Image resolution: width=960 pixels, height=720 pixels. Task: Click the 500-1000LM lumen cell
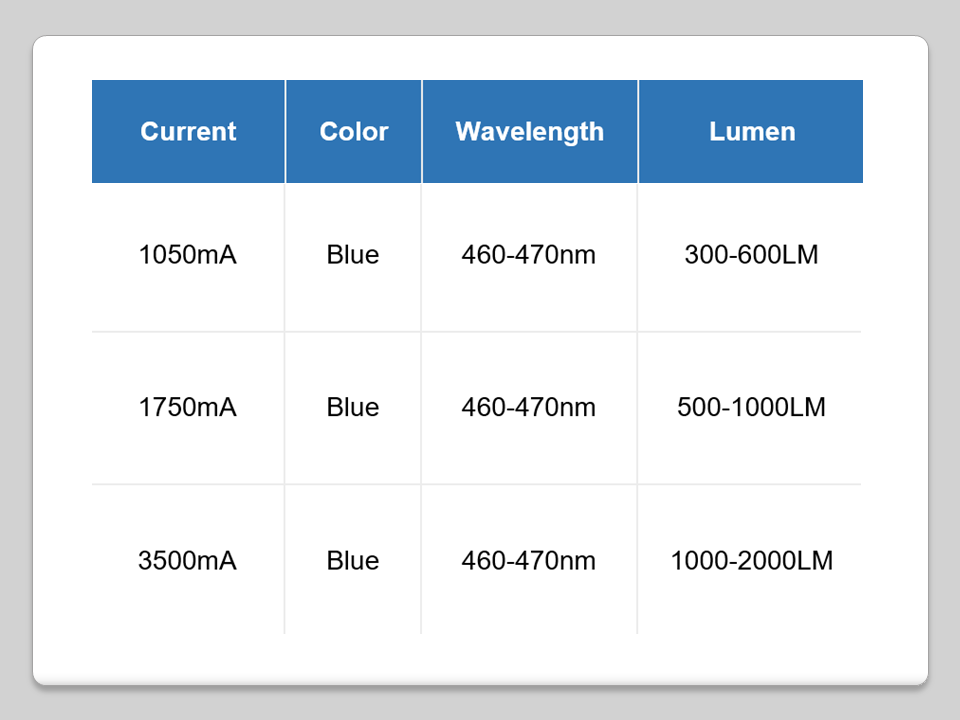pos(751,407)
